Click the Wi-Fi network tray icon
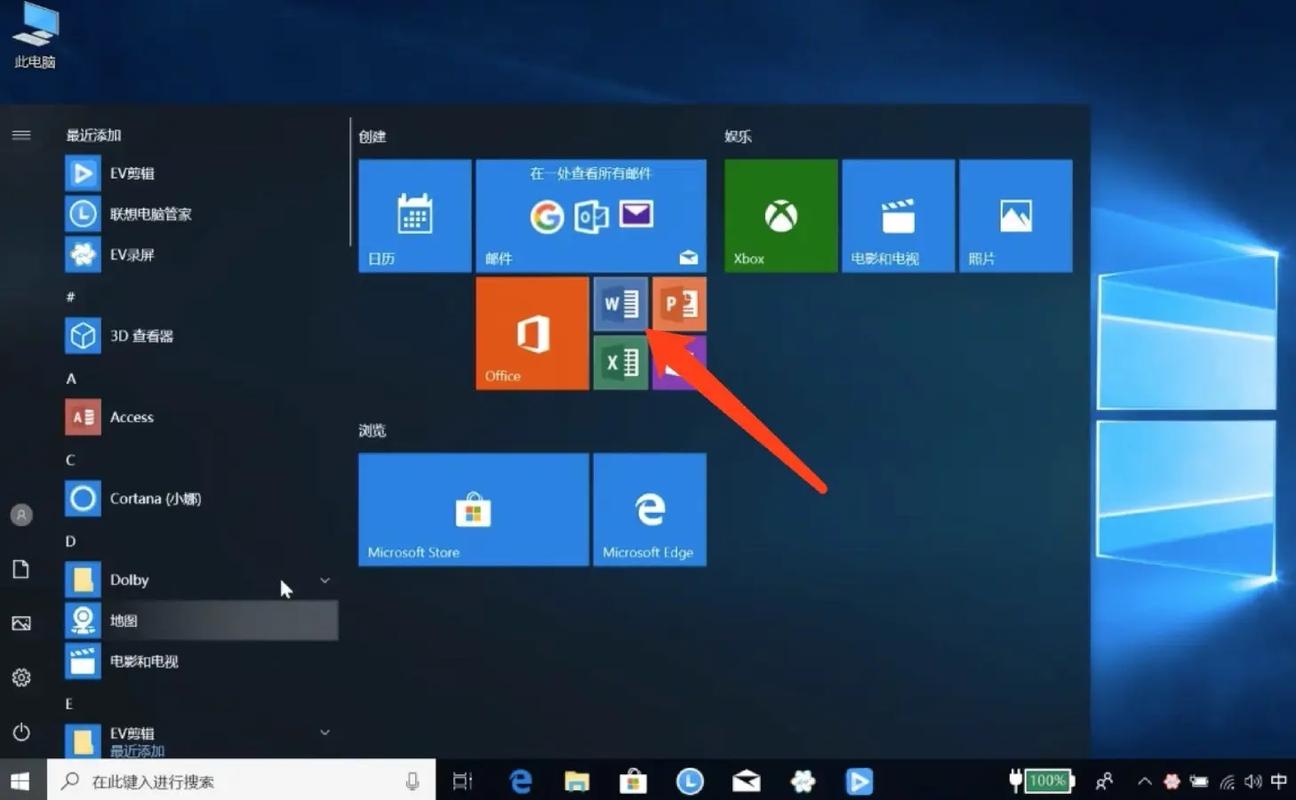Image resolution: width=1296 pixels, height=800 pixels. 1227,781
